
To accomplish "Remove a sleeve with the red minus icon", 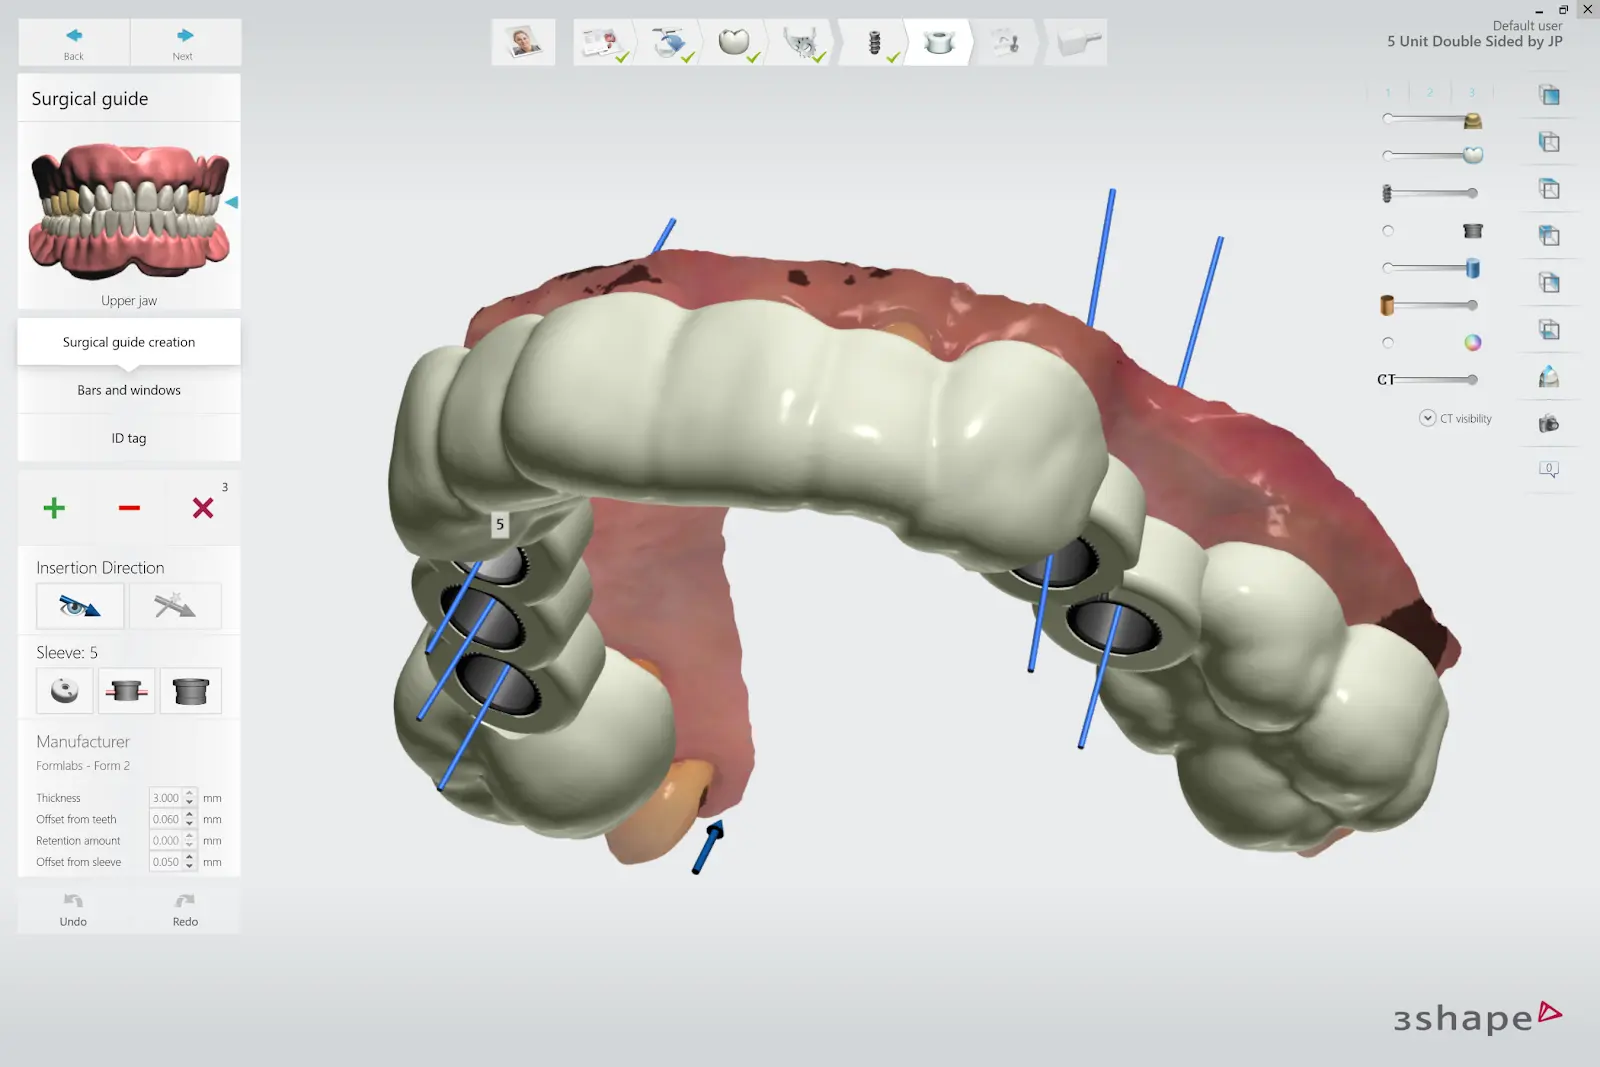I will 129,508.
